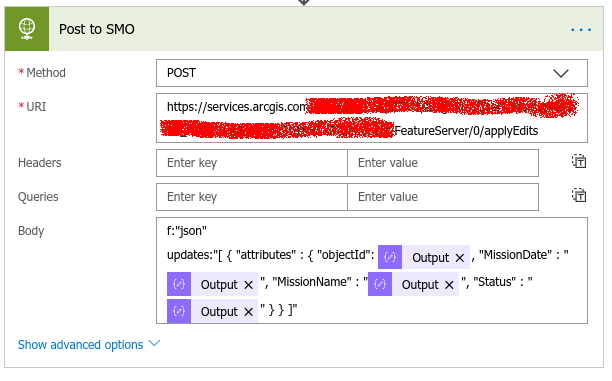Click the Queries Enter key field
The height and width of the screenshot is (381, 612).
point(252,197)
